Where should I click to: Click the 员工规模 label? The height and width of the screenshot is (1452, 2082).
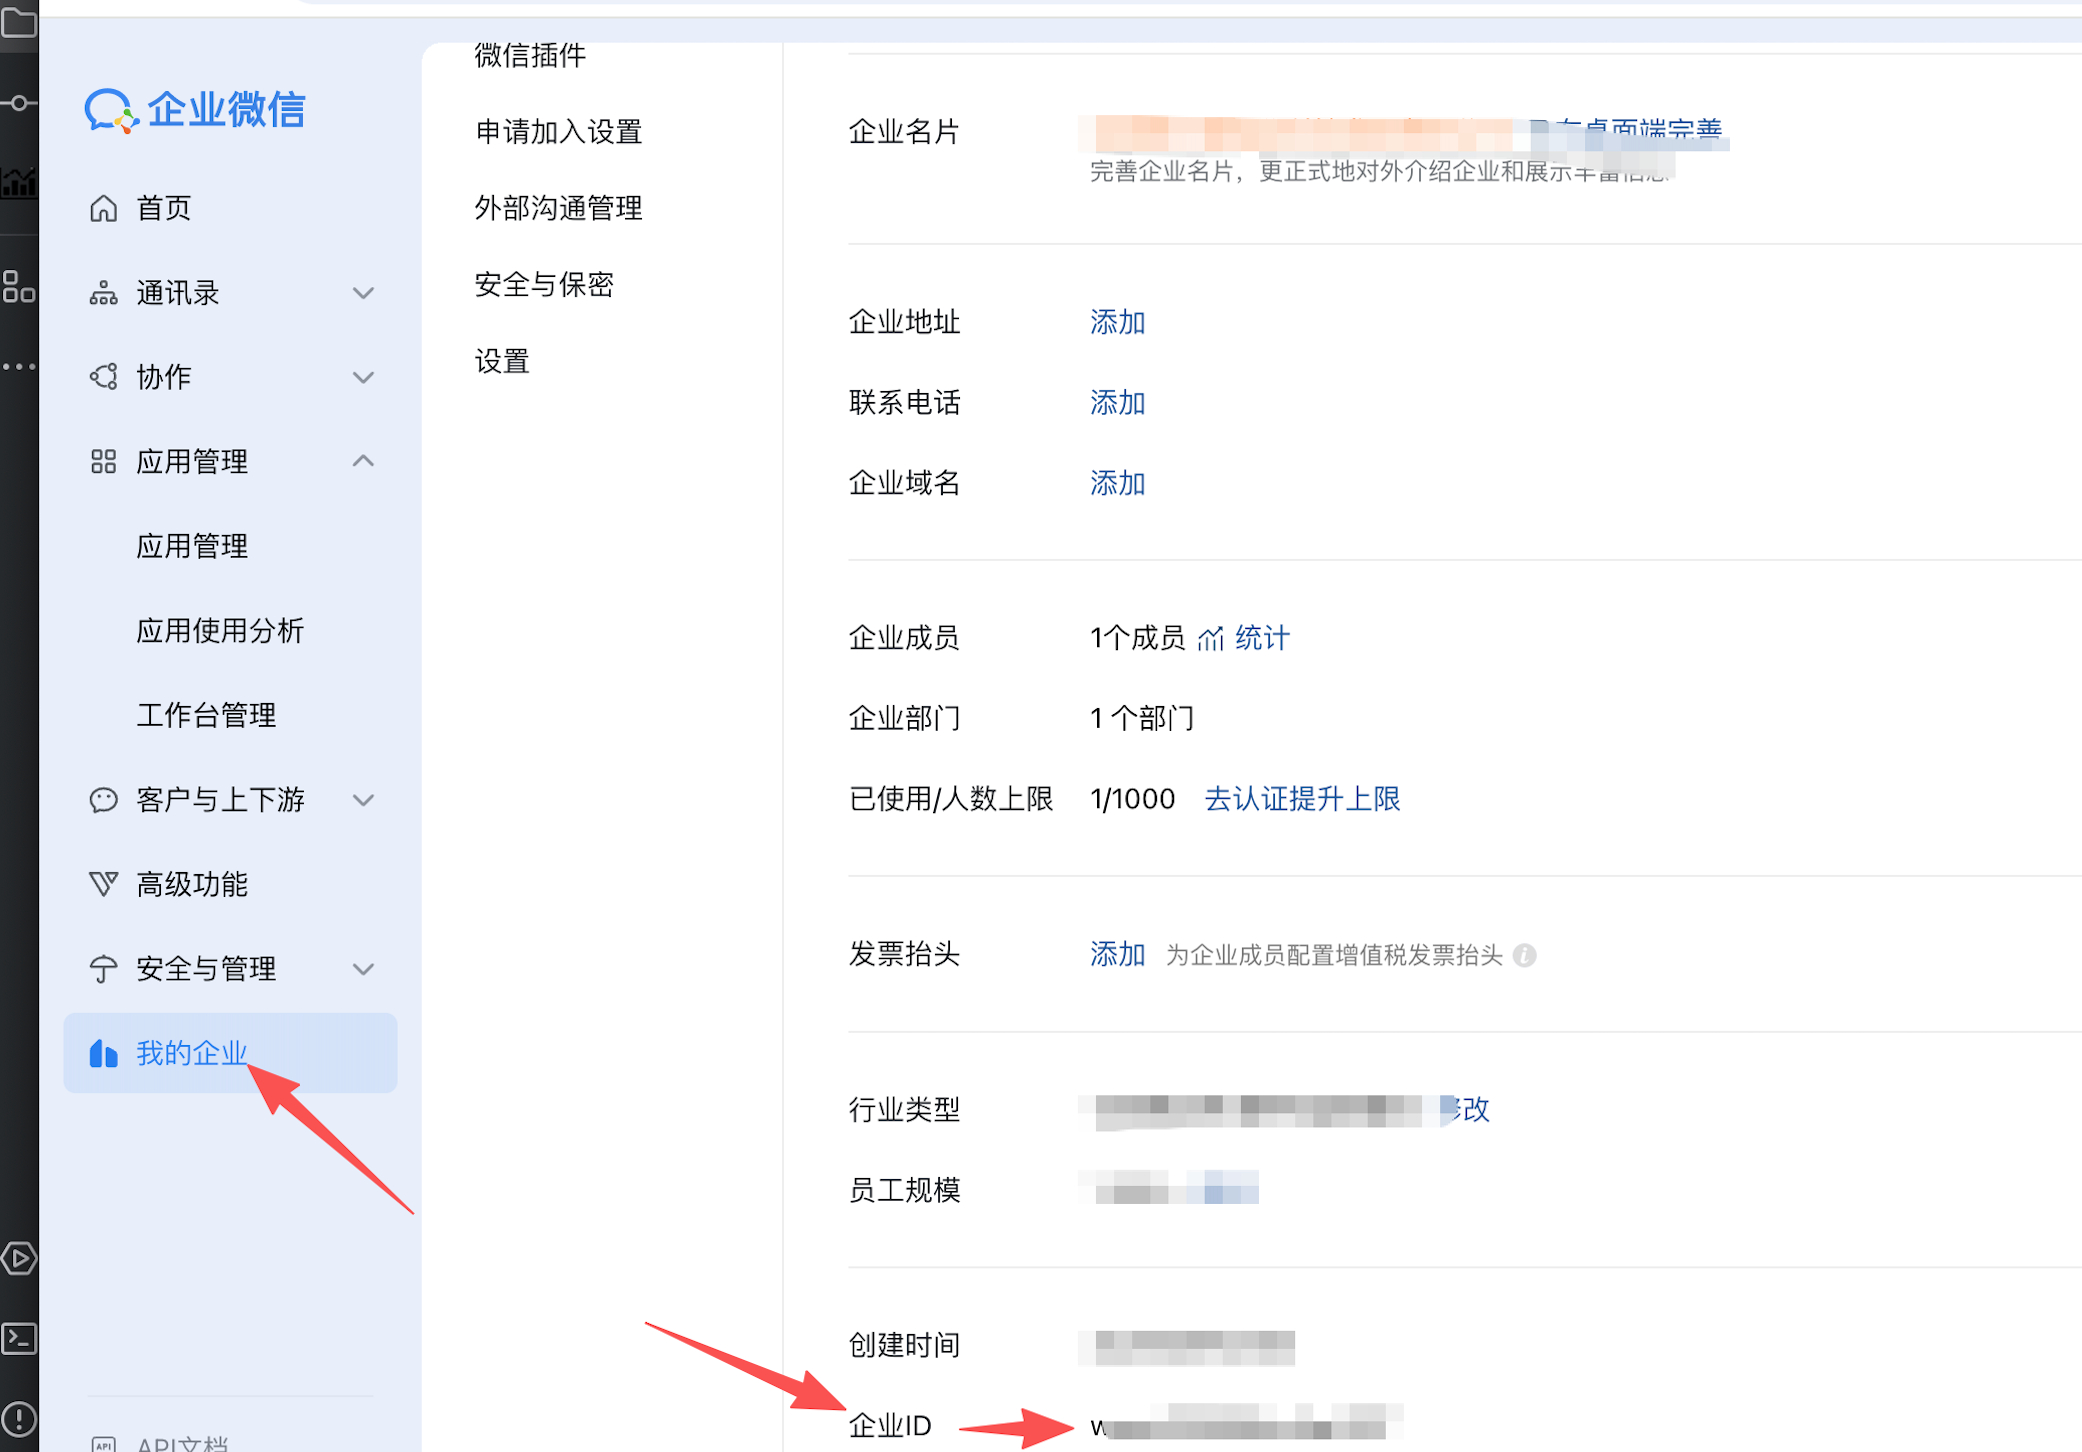tap(904, 1190)
